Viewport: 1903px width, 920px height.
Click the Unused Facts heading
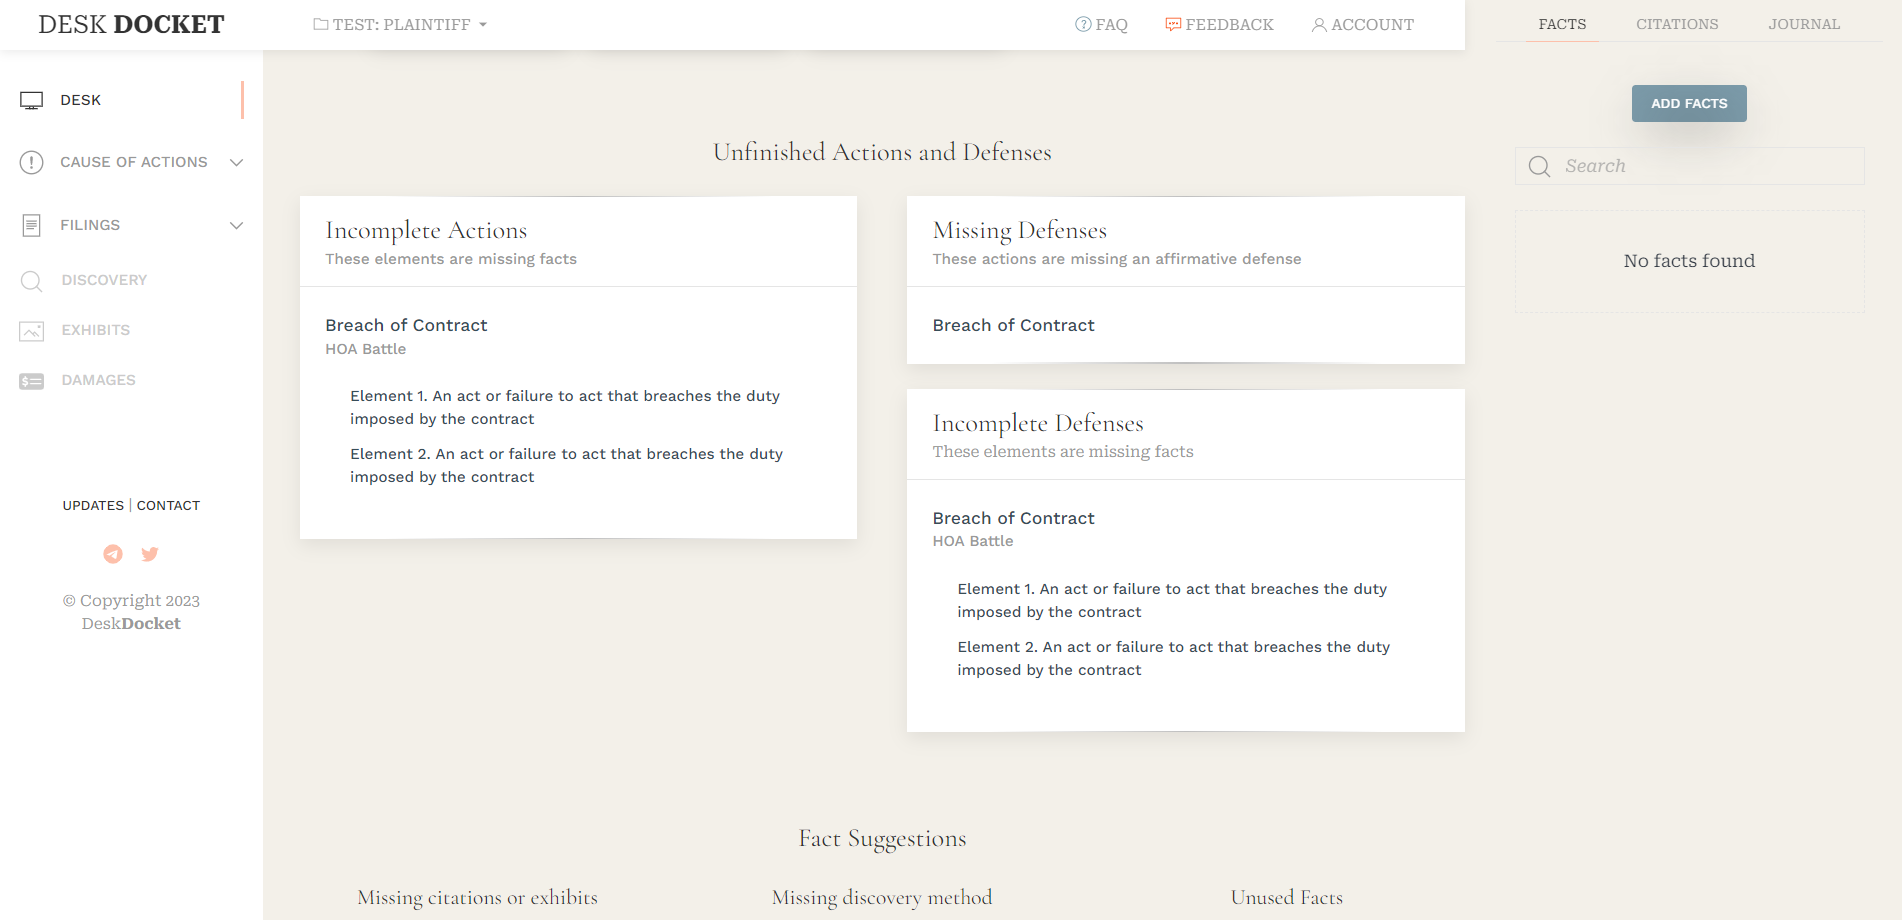coord(1286,898)
